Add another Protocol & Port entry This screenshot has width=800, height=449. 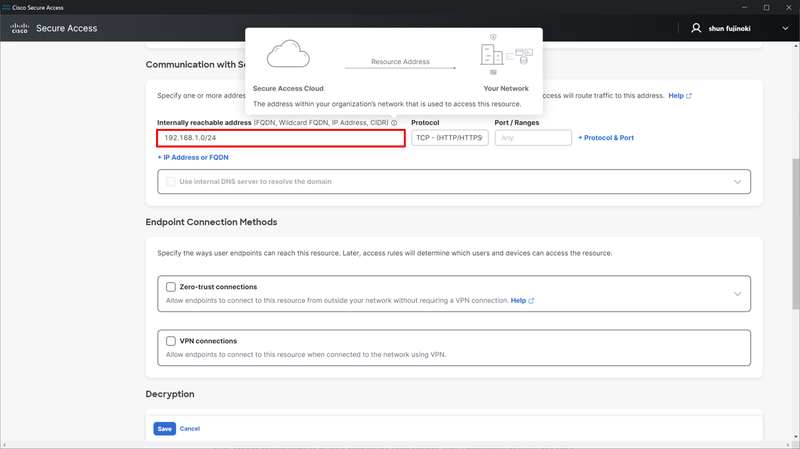point(606,138)
